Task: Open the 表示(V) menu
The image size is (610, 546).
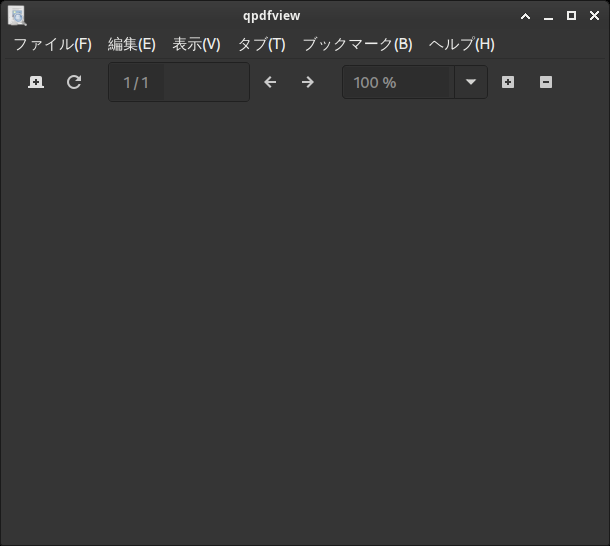Action: point(196,44)
